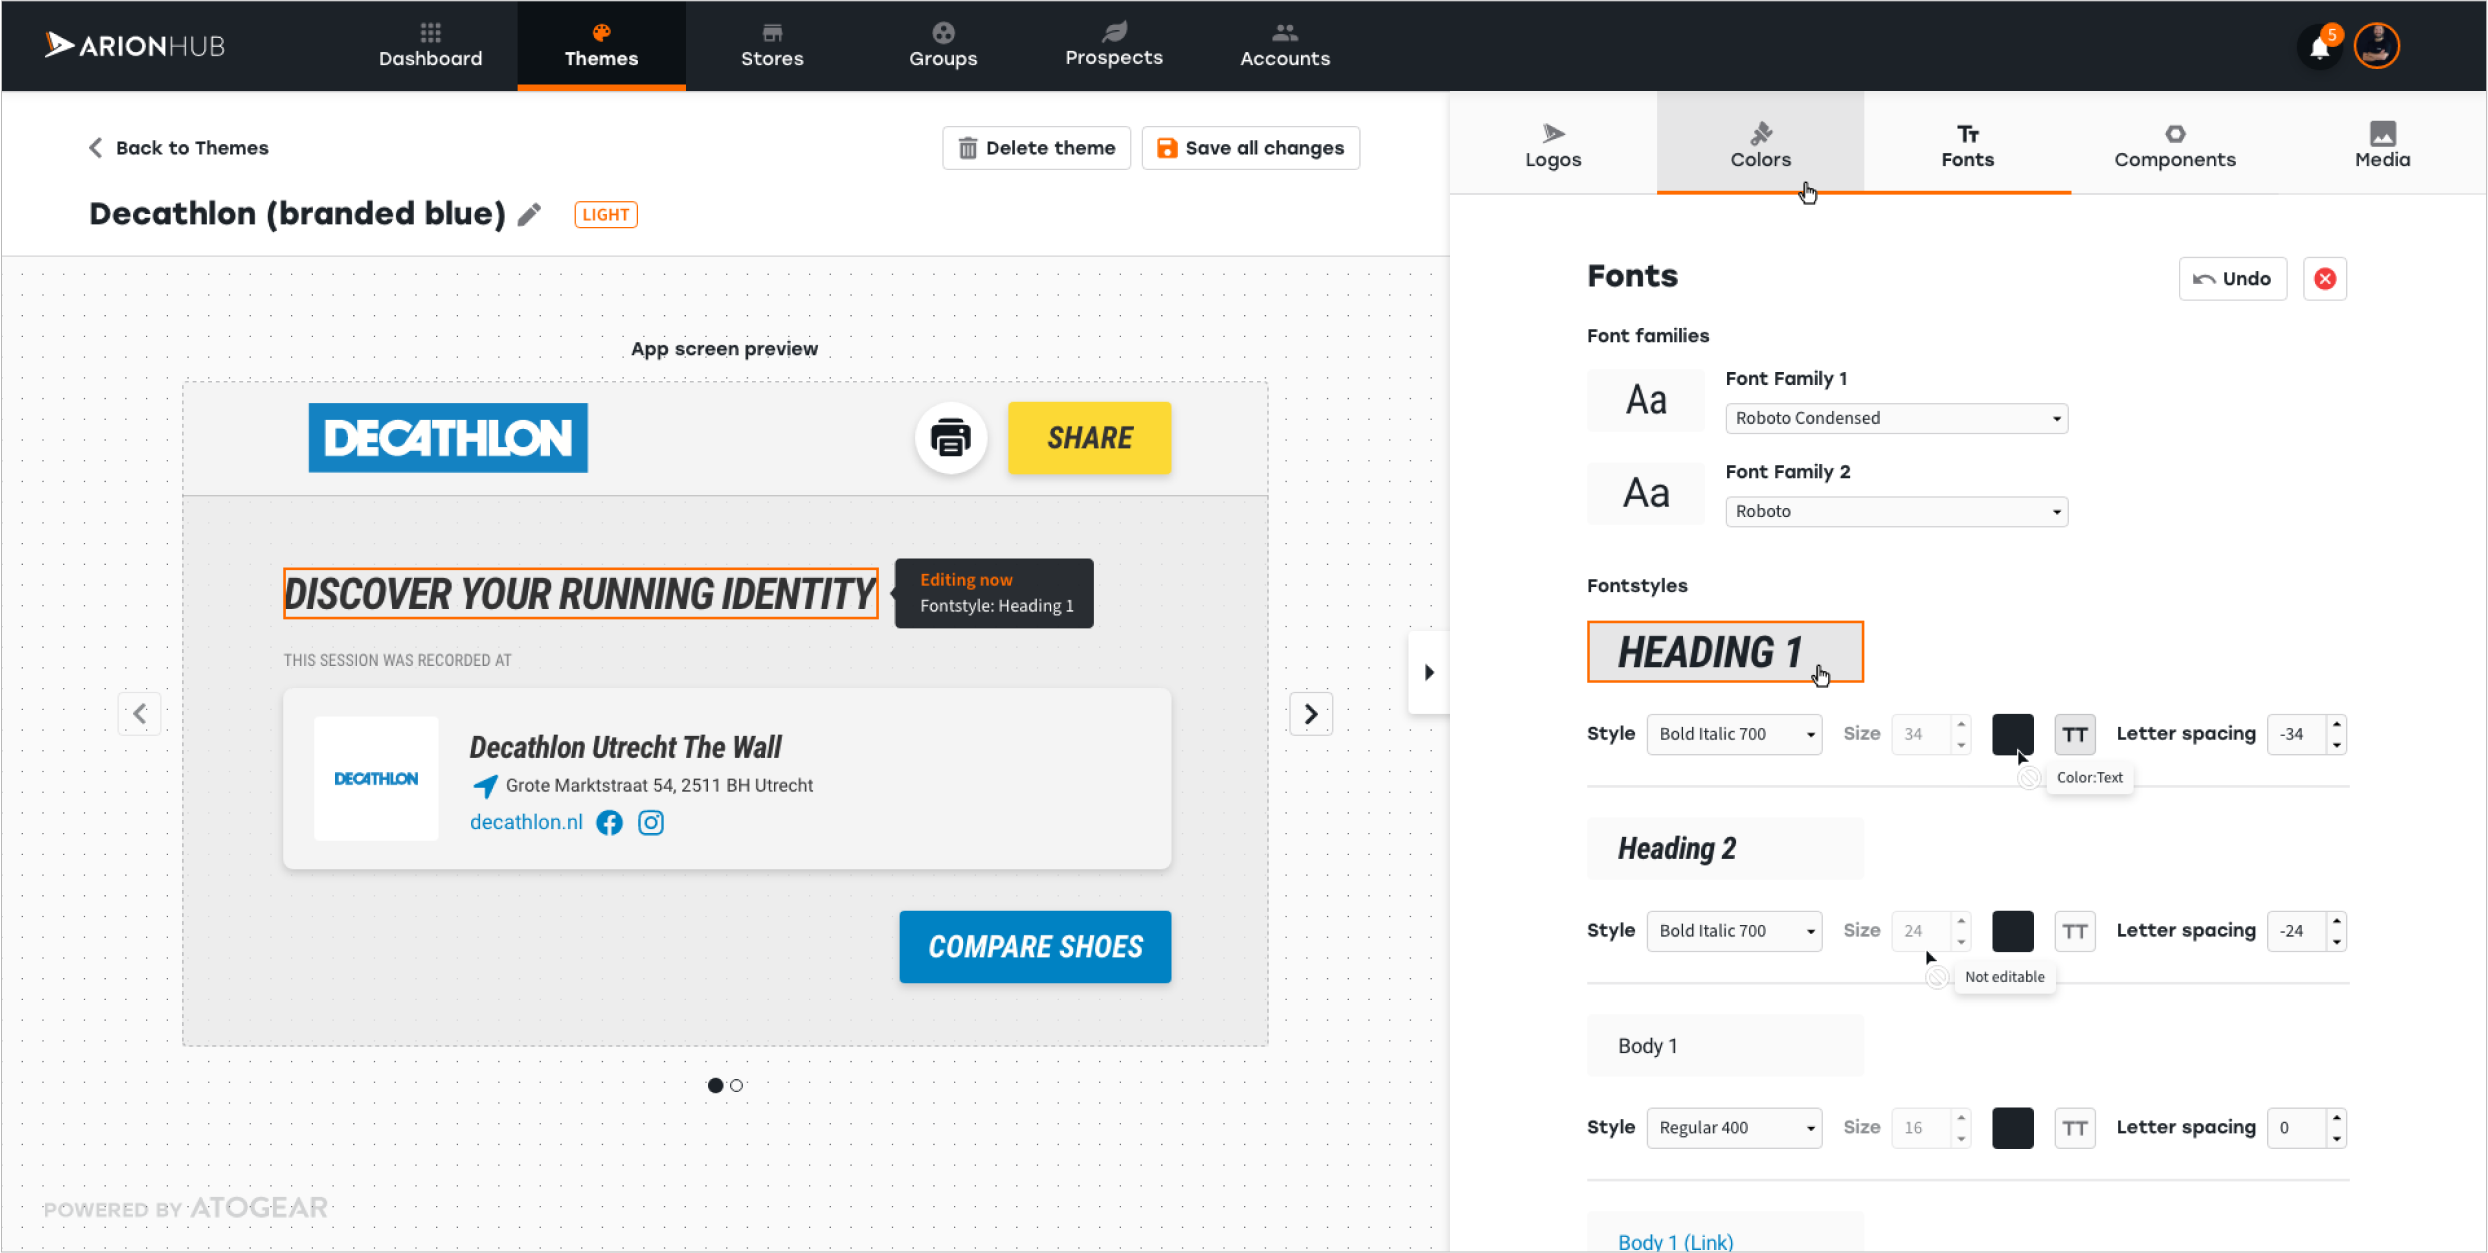The height and width of the screenshot is (1253, 2488).
Task: Open the Groups section
Action: pos(943,45)
